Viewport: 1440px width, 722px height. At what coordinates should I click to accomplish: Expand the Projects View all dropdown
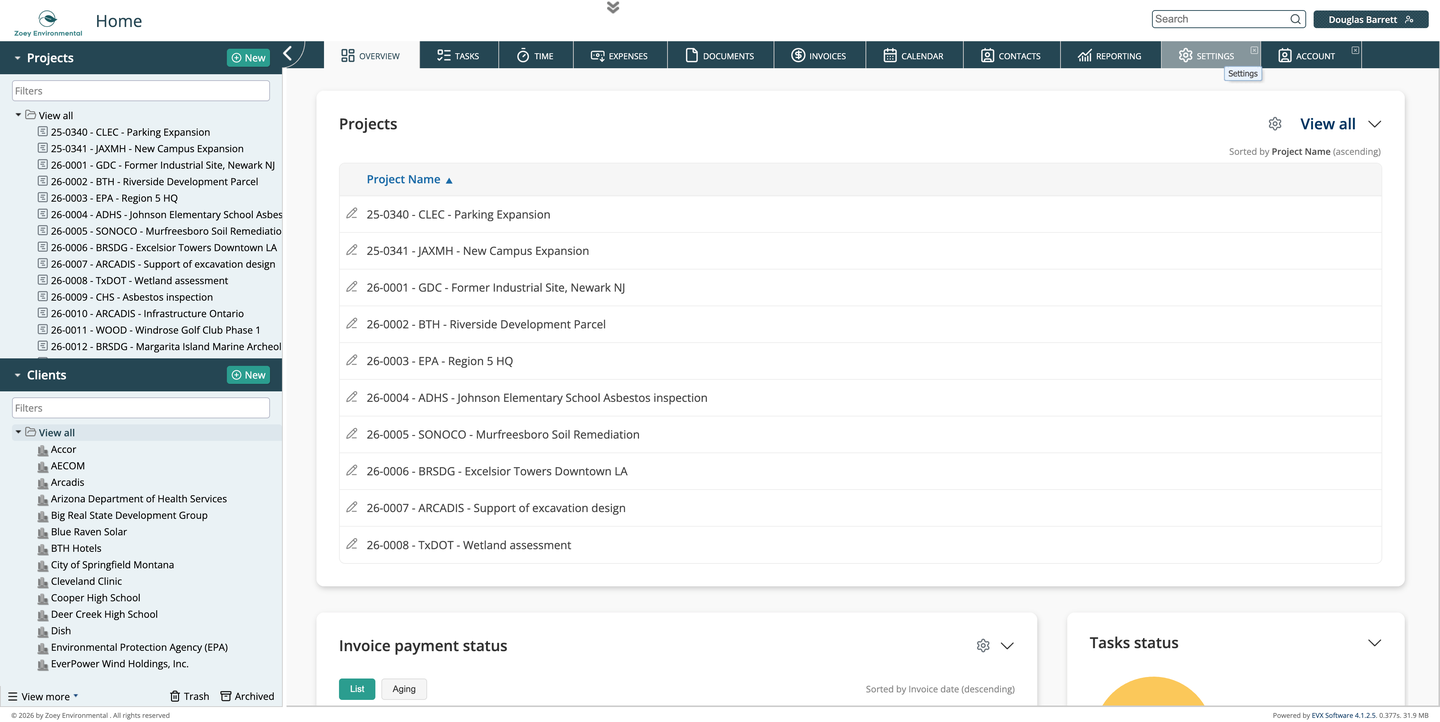point(1374,124)
